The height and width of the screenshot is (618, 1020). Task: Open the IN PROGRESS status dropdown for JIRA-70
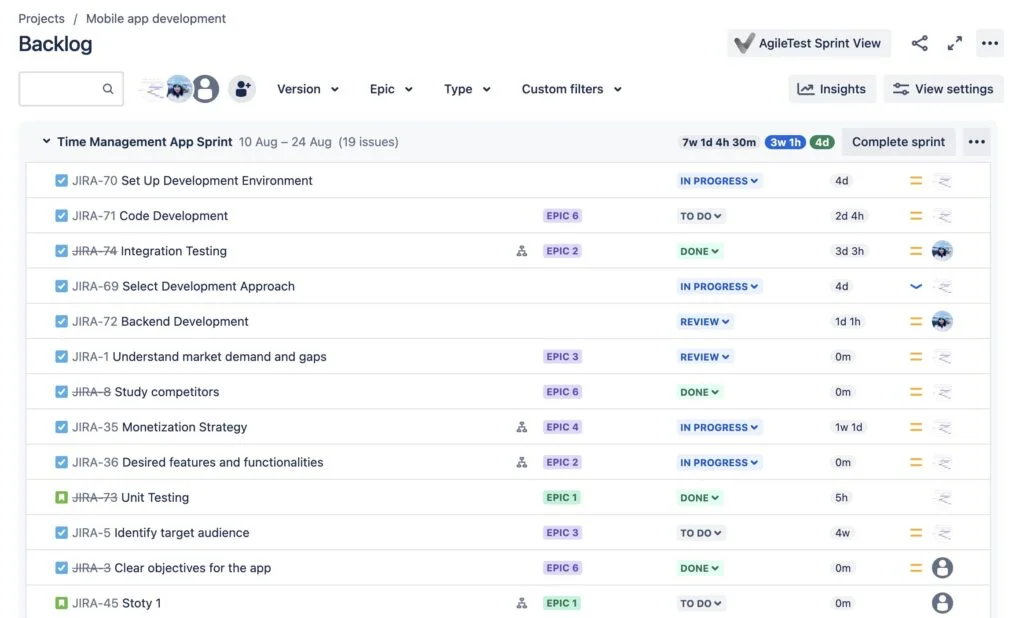pyautogui.click(x=719, y=181)
